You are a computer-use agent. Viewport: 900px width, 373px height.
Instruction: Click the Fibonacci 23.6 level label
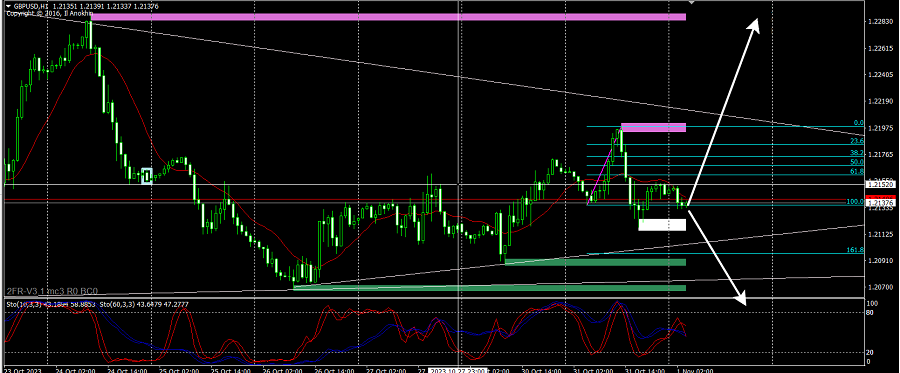(857, 141)
